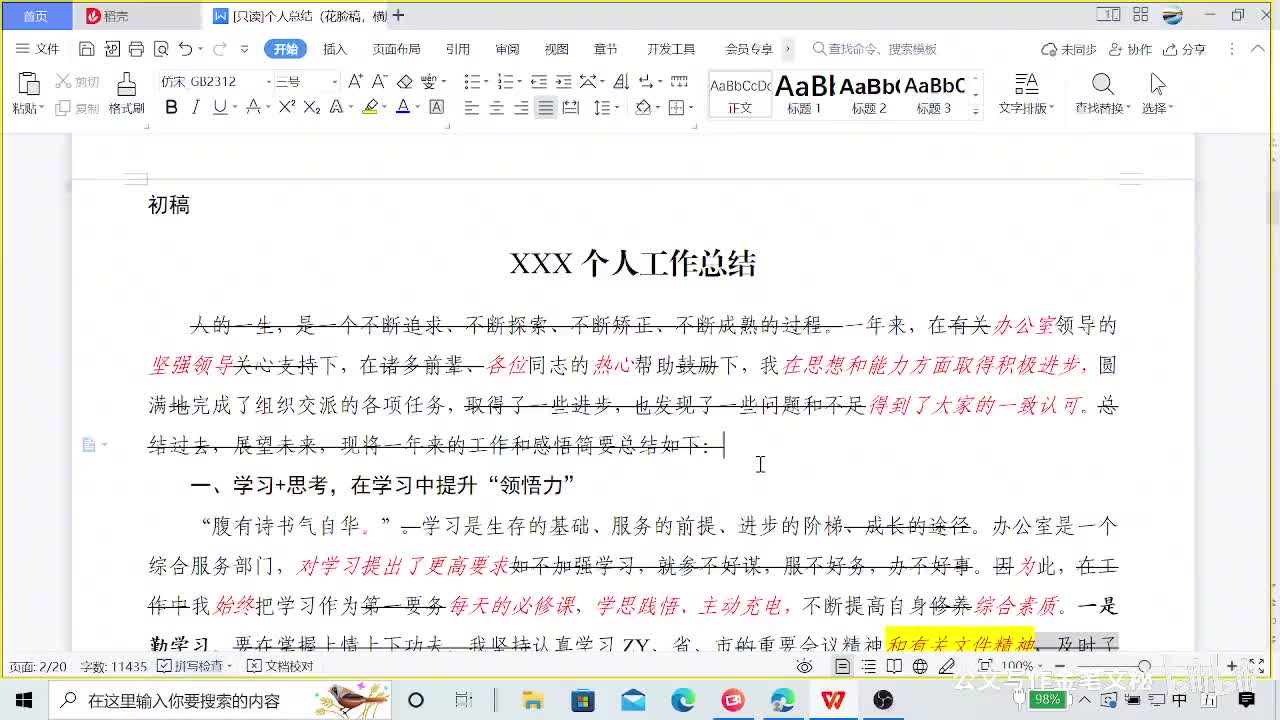The width and height of the screenshot is (1280, 720).
Task: Open the 插入 ribbon tab
Action: (335, 49)
